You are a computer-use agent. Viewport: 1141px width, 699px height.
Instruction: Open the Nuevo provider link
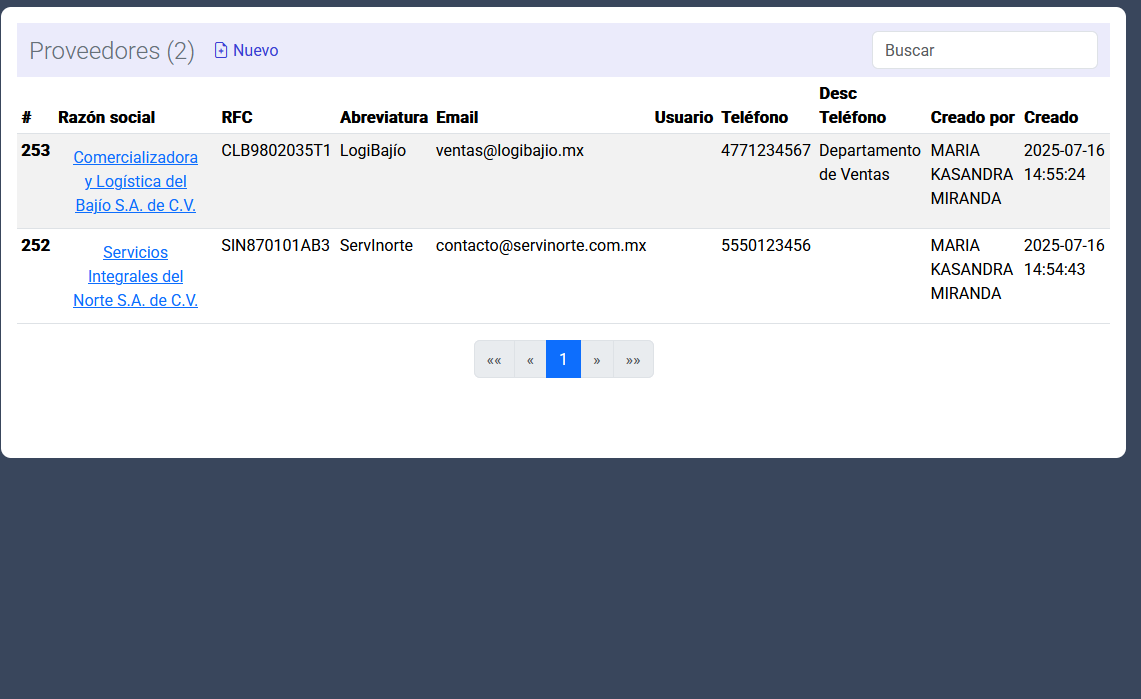pos(255,50)
